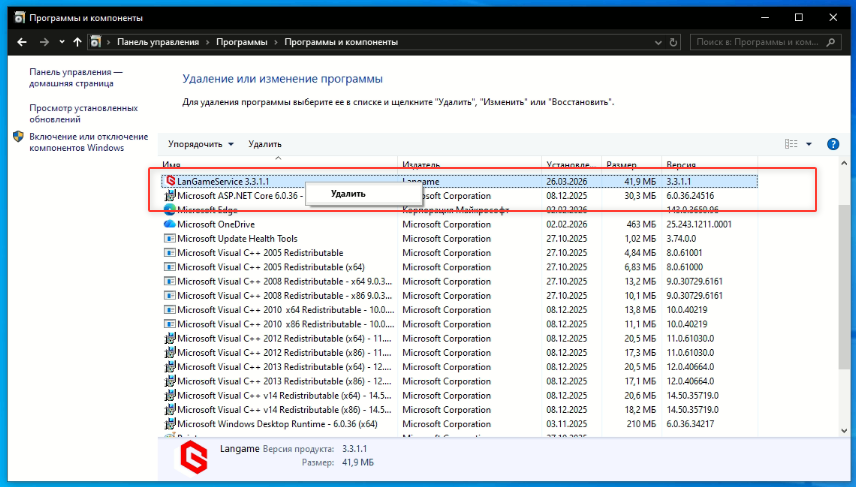Click icon of Visual C++ v14 Redistributable (x86)

(170, 409)
